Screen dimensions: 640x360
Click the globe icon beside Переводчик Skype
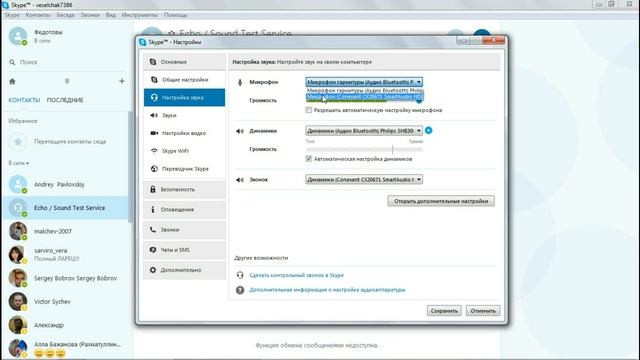point(154,169)
